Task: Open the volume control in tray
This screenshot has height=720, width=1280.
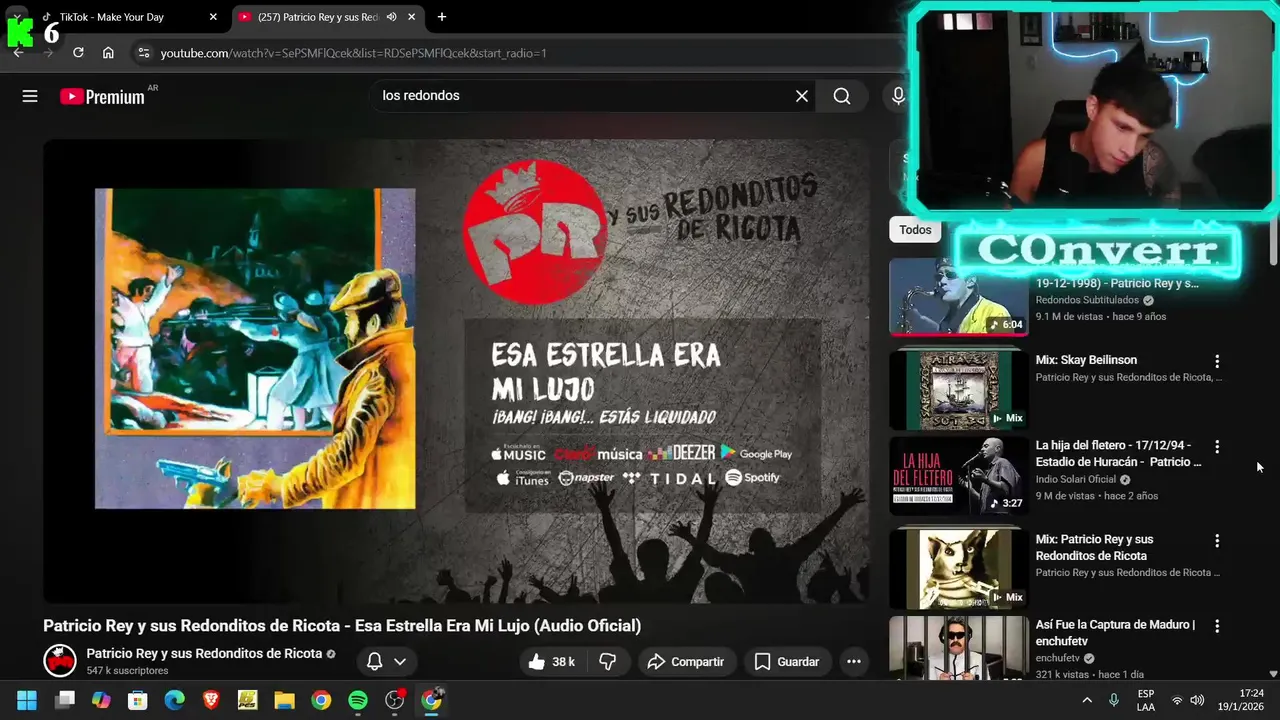Action: click(1197, 701)
